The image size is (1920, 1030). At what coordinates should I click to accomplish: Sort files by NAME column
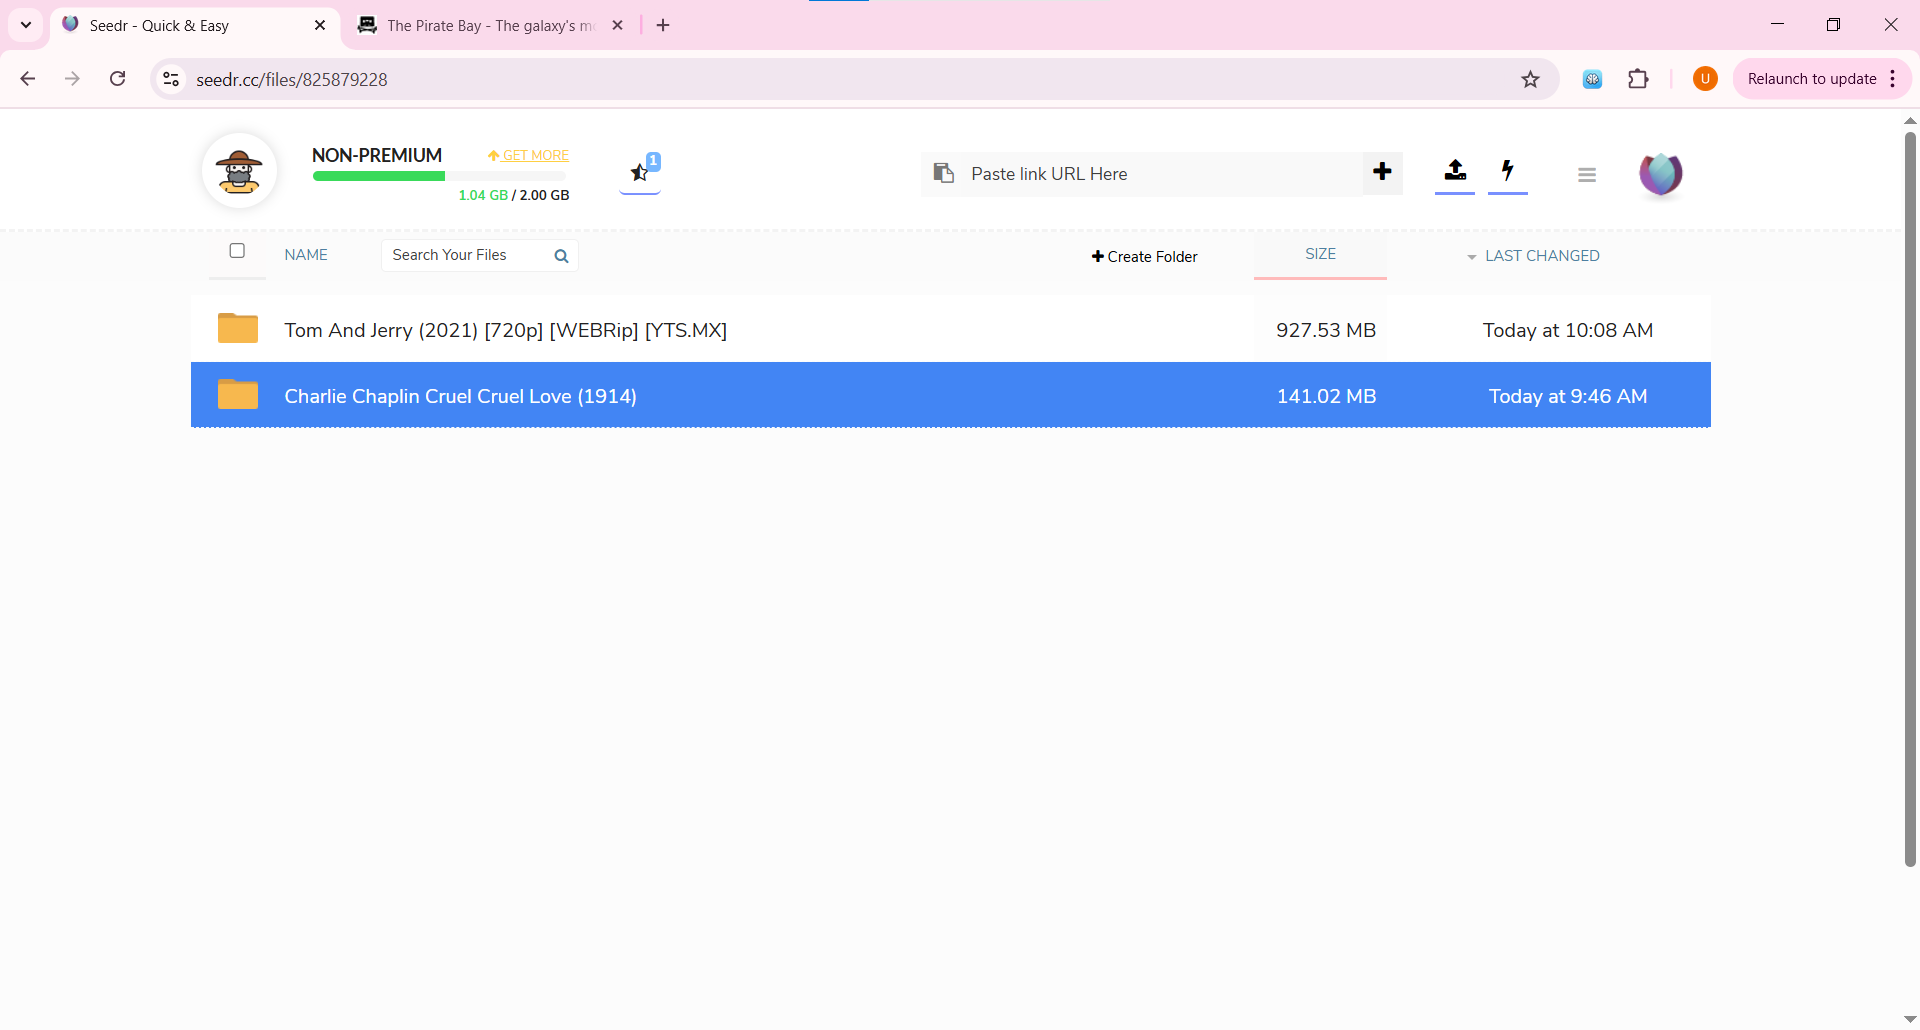[x=306, y=255]
